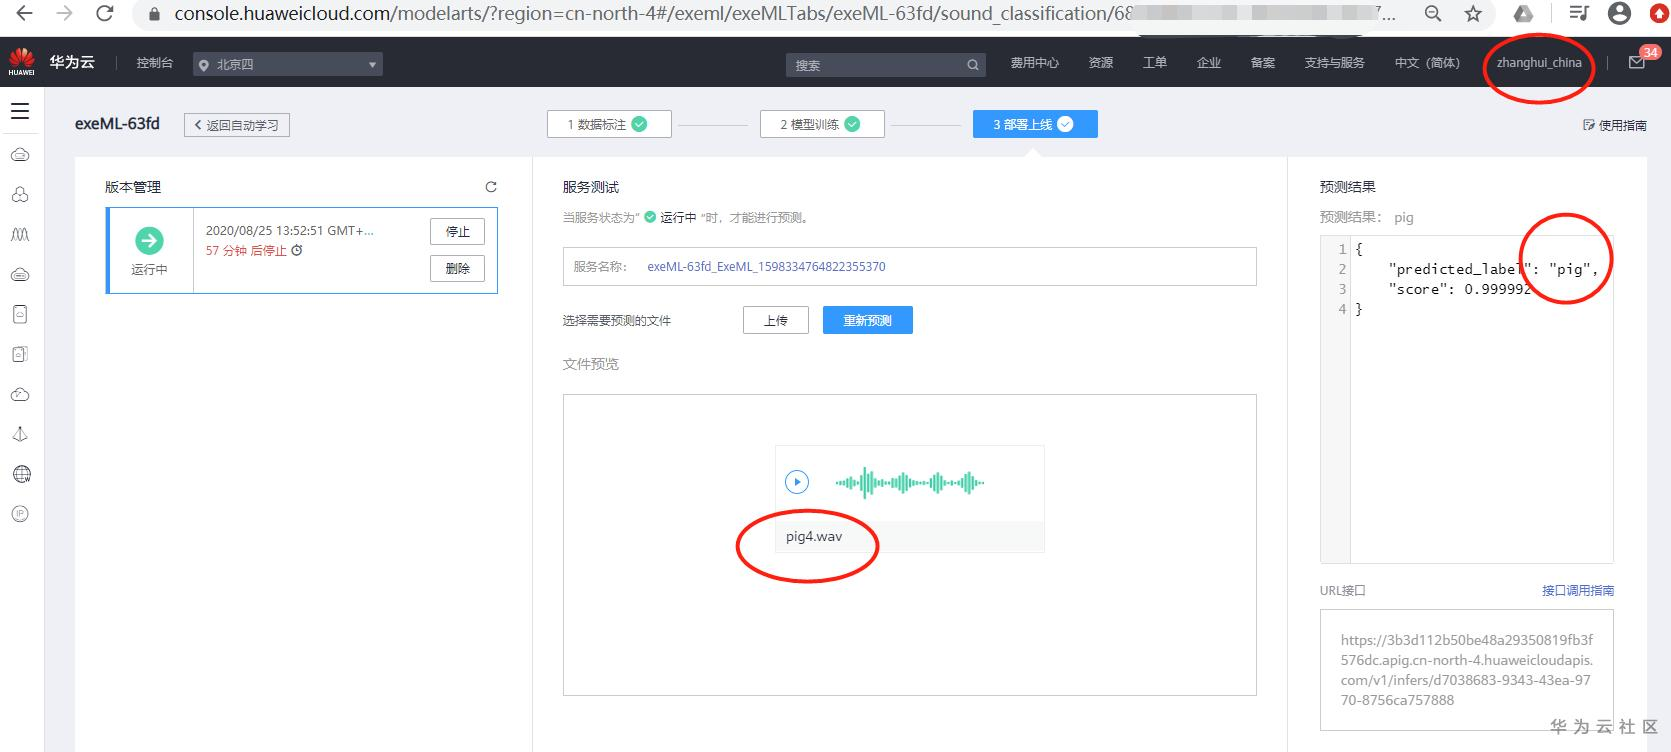Switch to step 2 模型训练
The height and width of the screenshot is (752, 1671).
(x=822, y=124)
